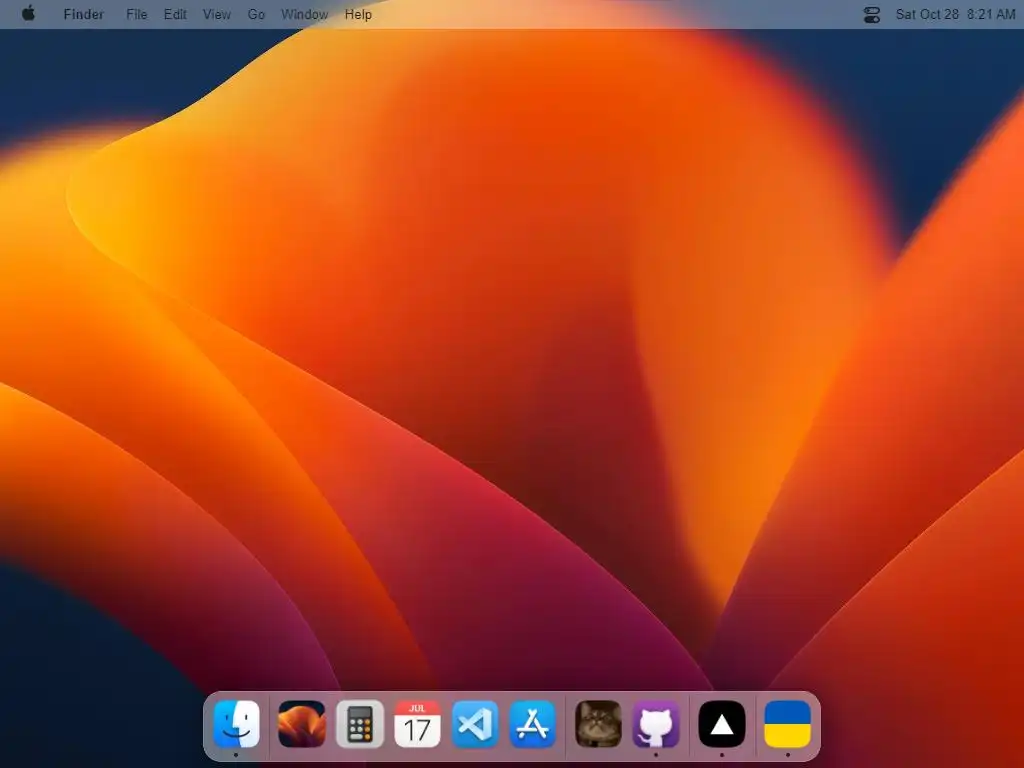1024x768 pixels.
Task: Open the Apple menu
Action: [x=28, y=14]
